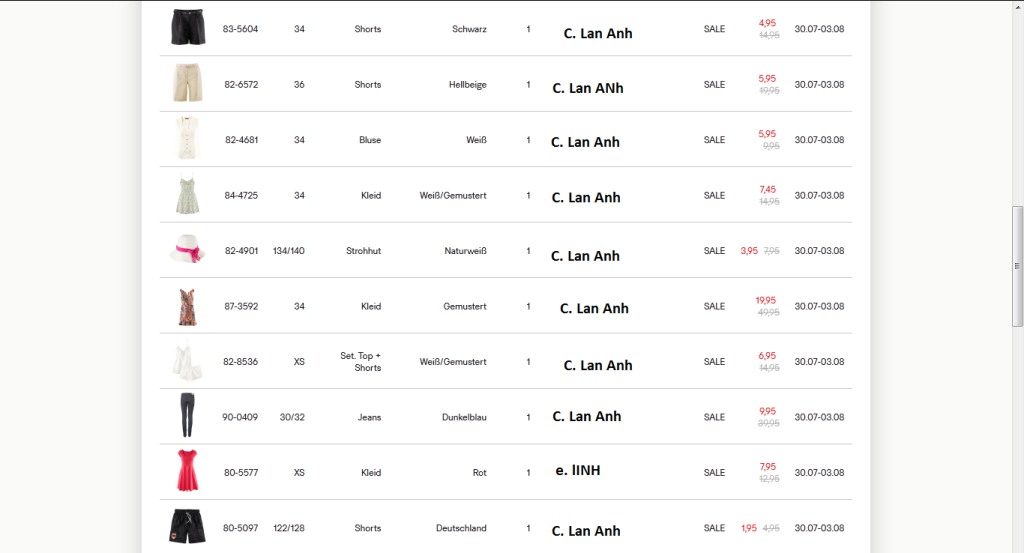This screenshot has height=553, width=1024.
Task: Click the 'e. lINH' customer name
Action: coord(577,470)
